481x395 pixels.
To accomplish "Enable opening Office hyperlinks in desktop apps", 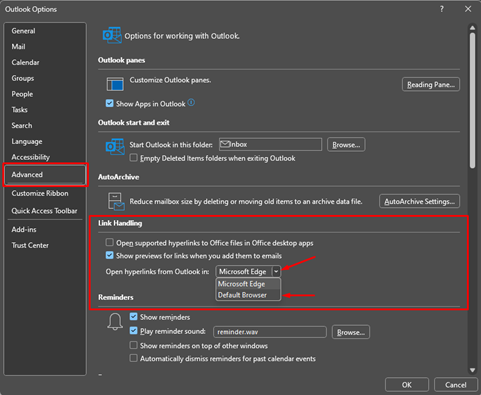I will coord(109,242).
